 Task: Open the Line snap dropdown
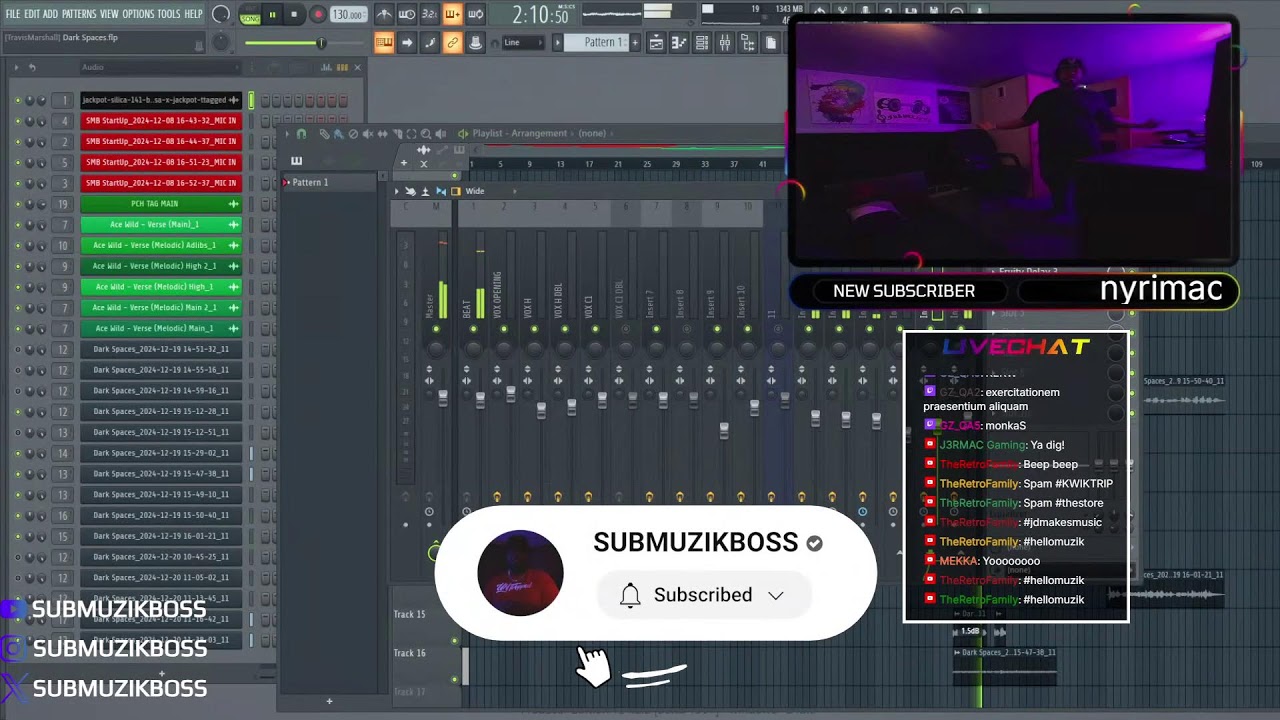tap(523, 43)
